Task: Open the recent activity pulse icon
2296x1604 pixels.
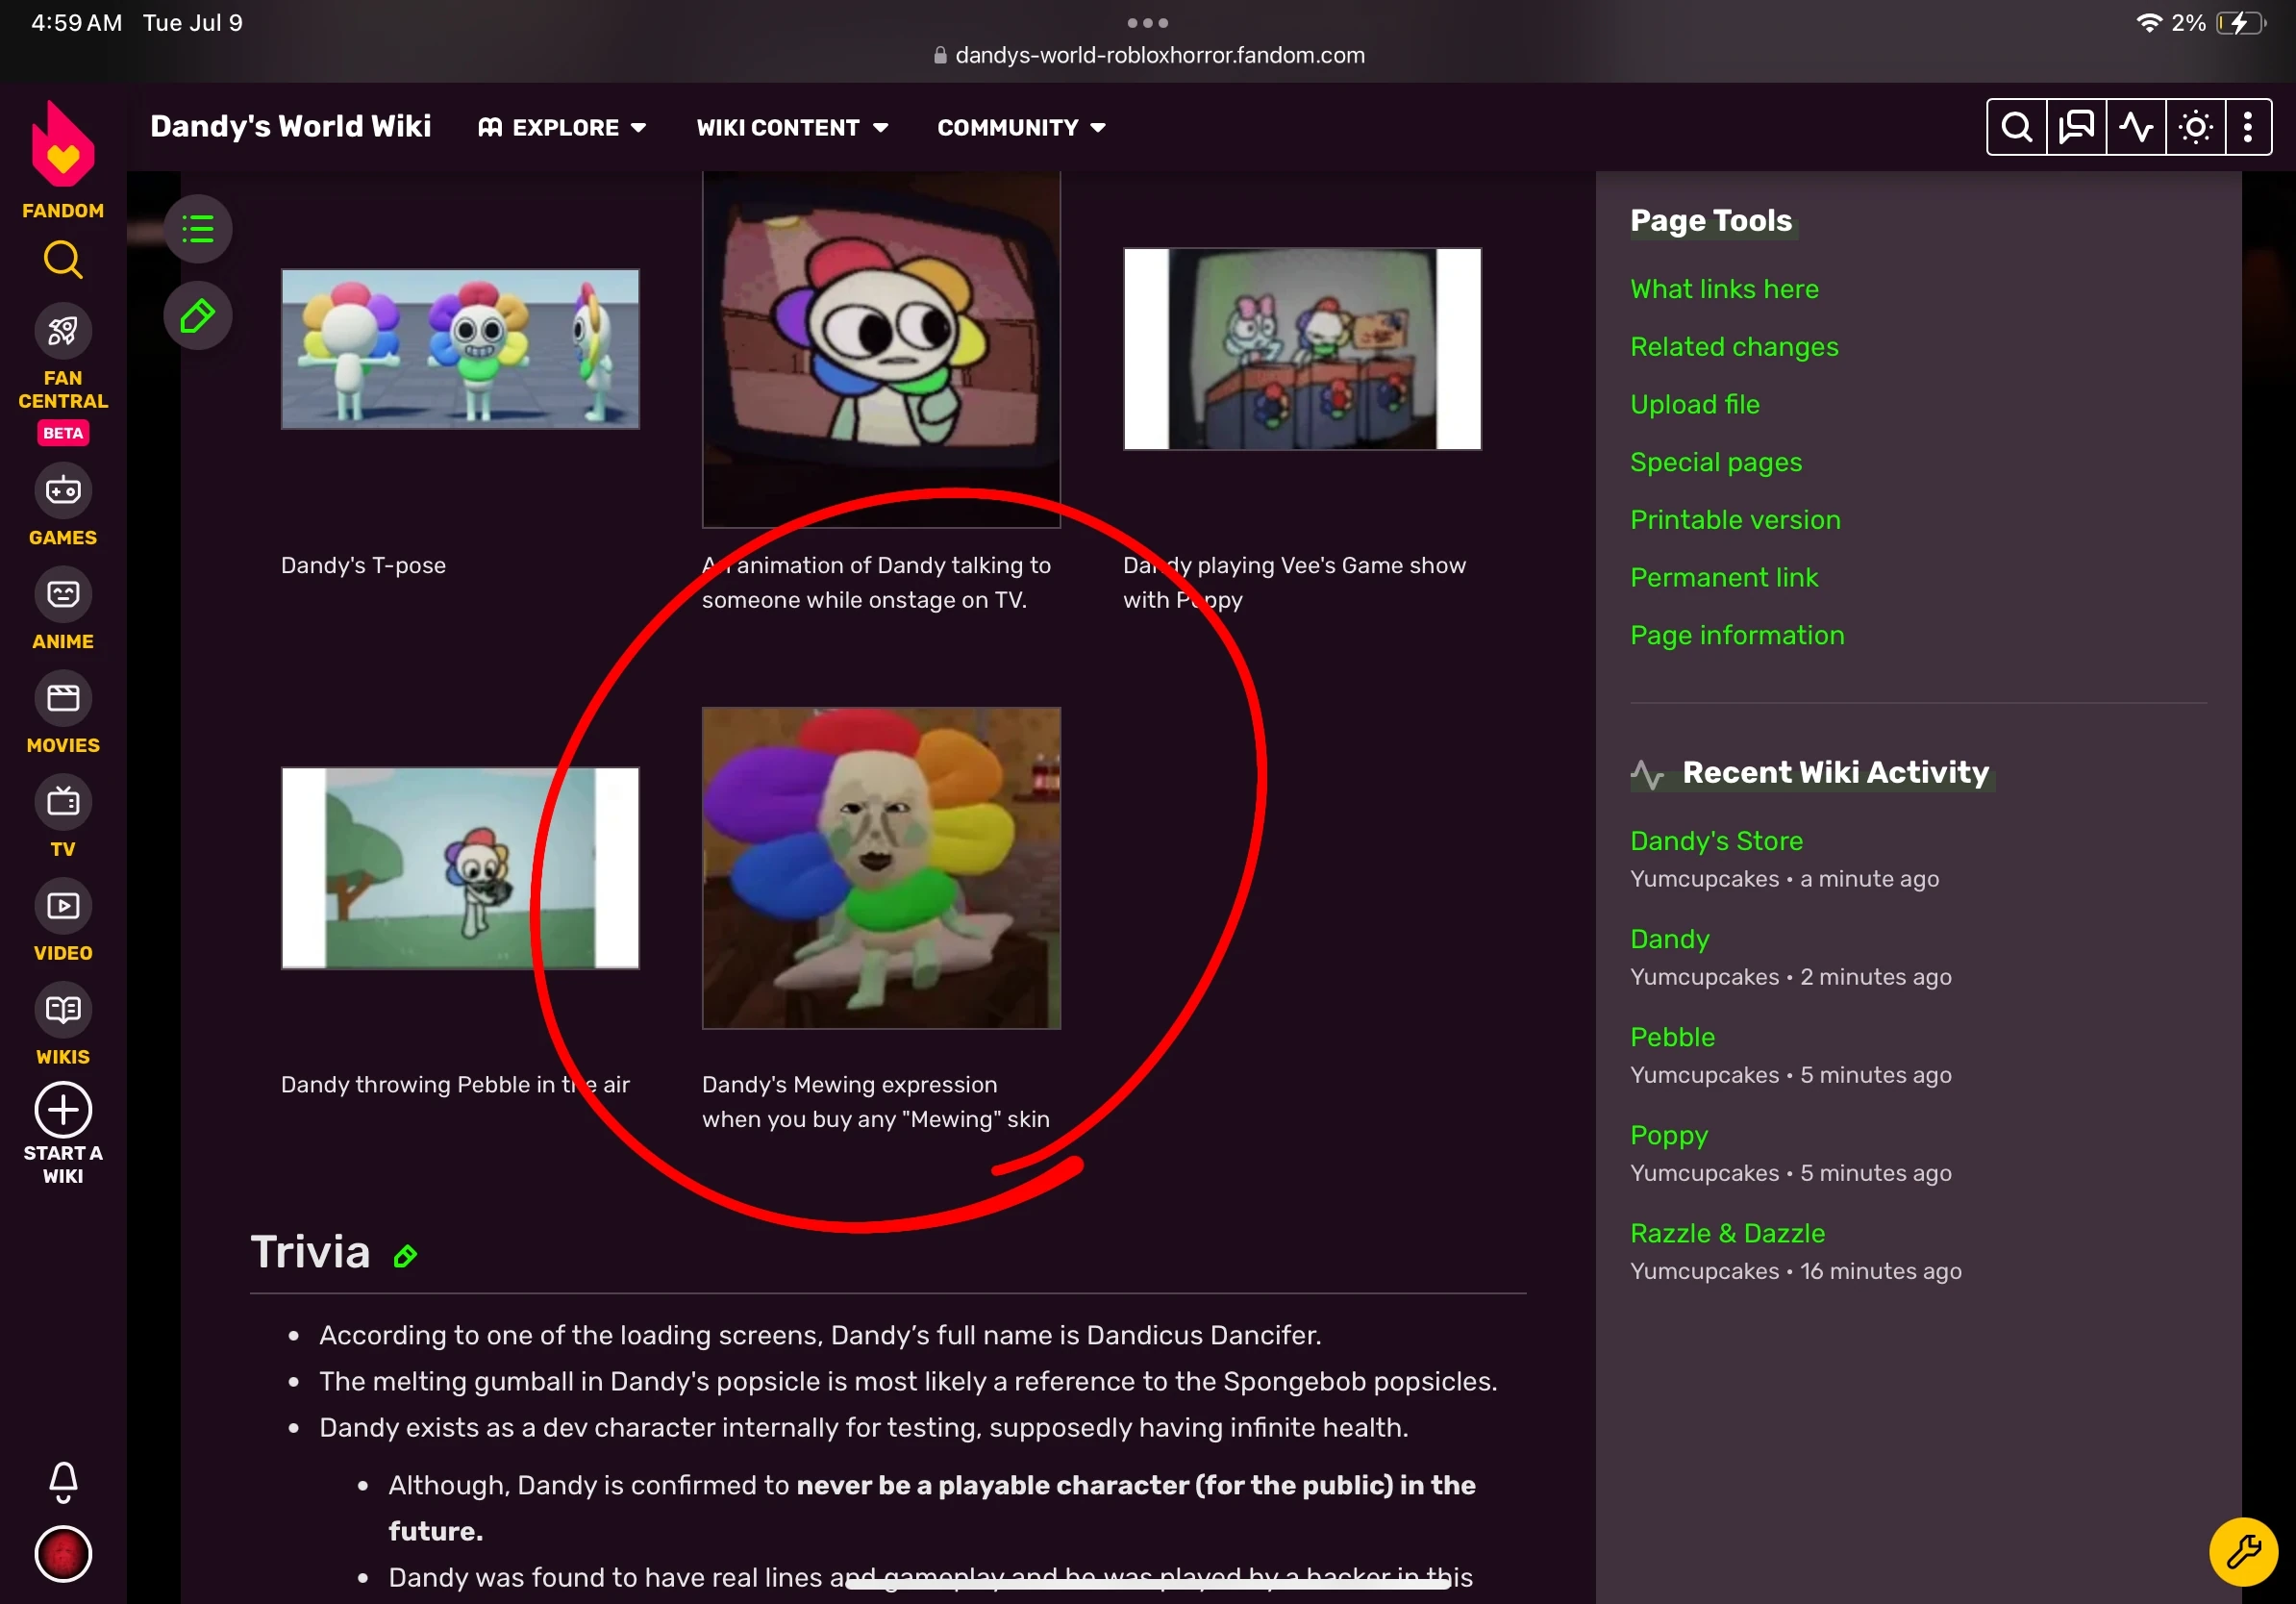Action: 2136,127
